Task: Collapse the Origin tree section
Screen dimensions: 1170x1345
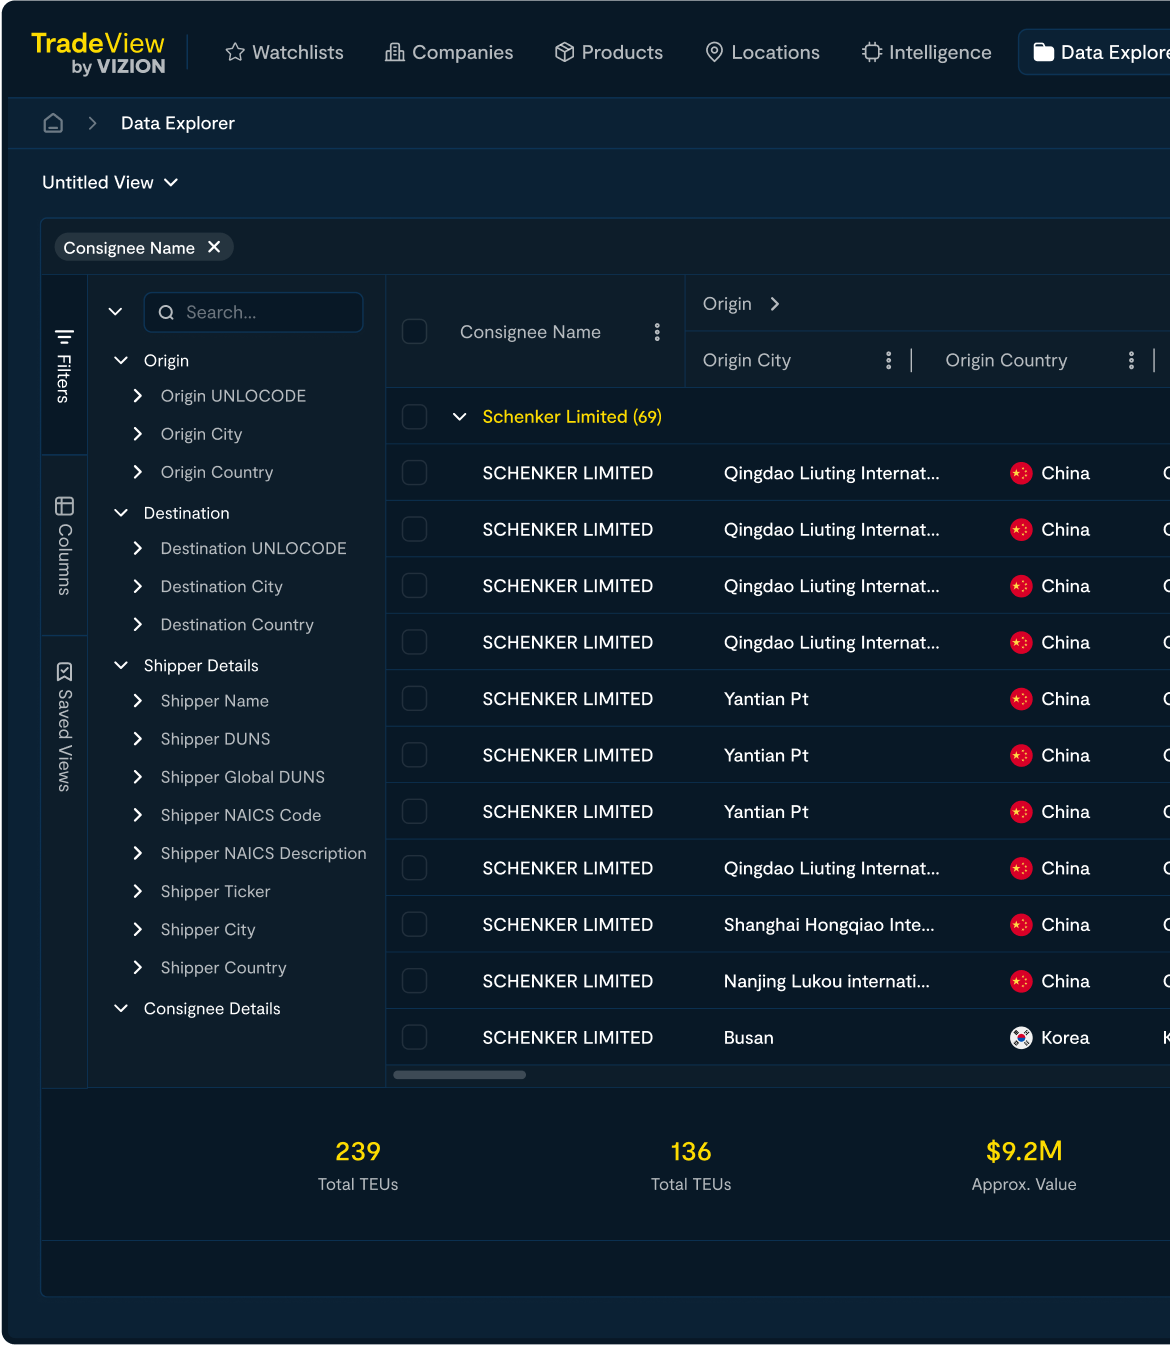Action: click(121, 360)
